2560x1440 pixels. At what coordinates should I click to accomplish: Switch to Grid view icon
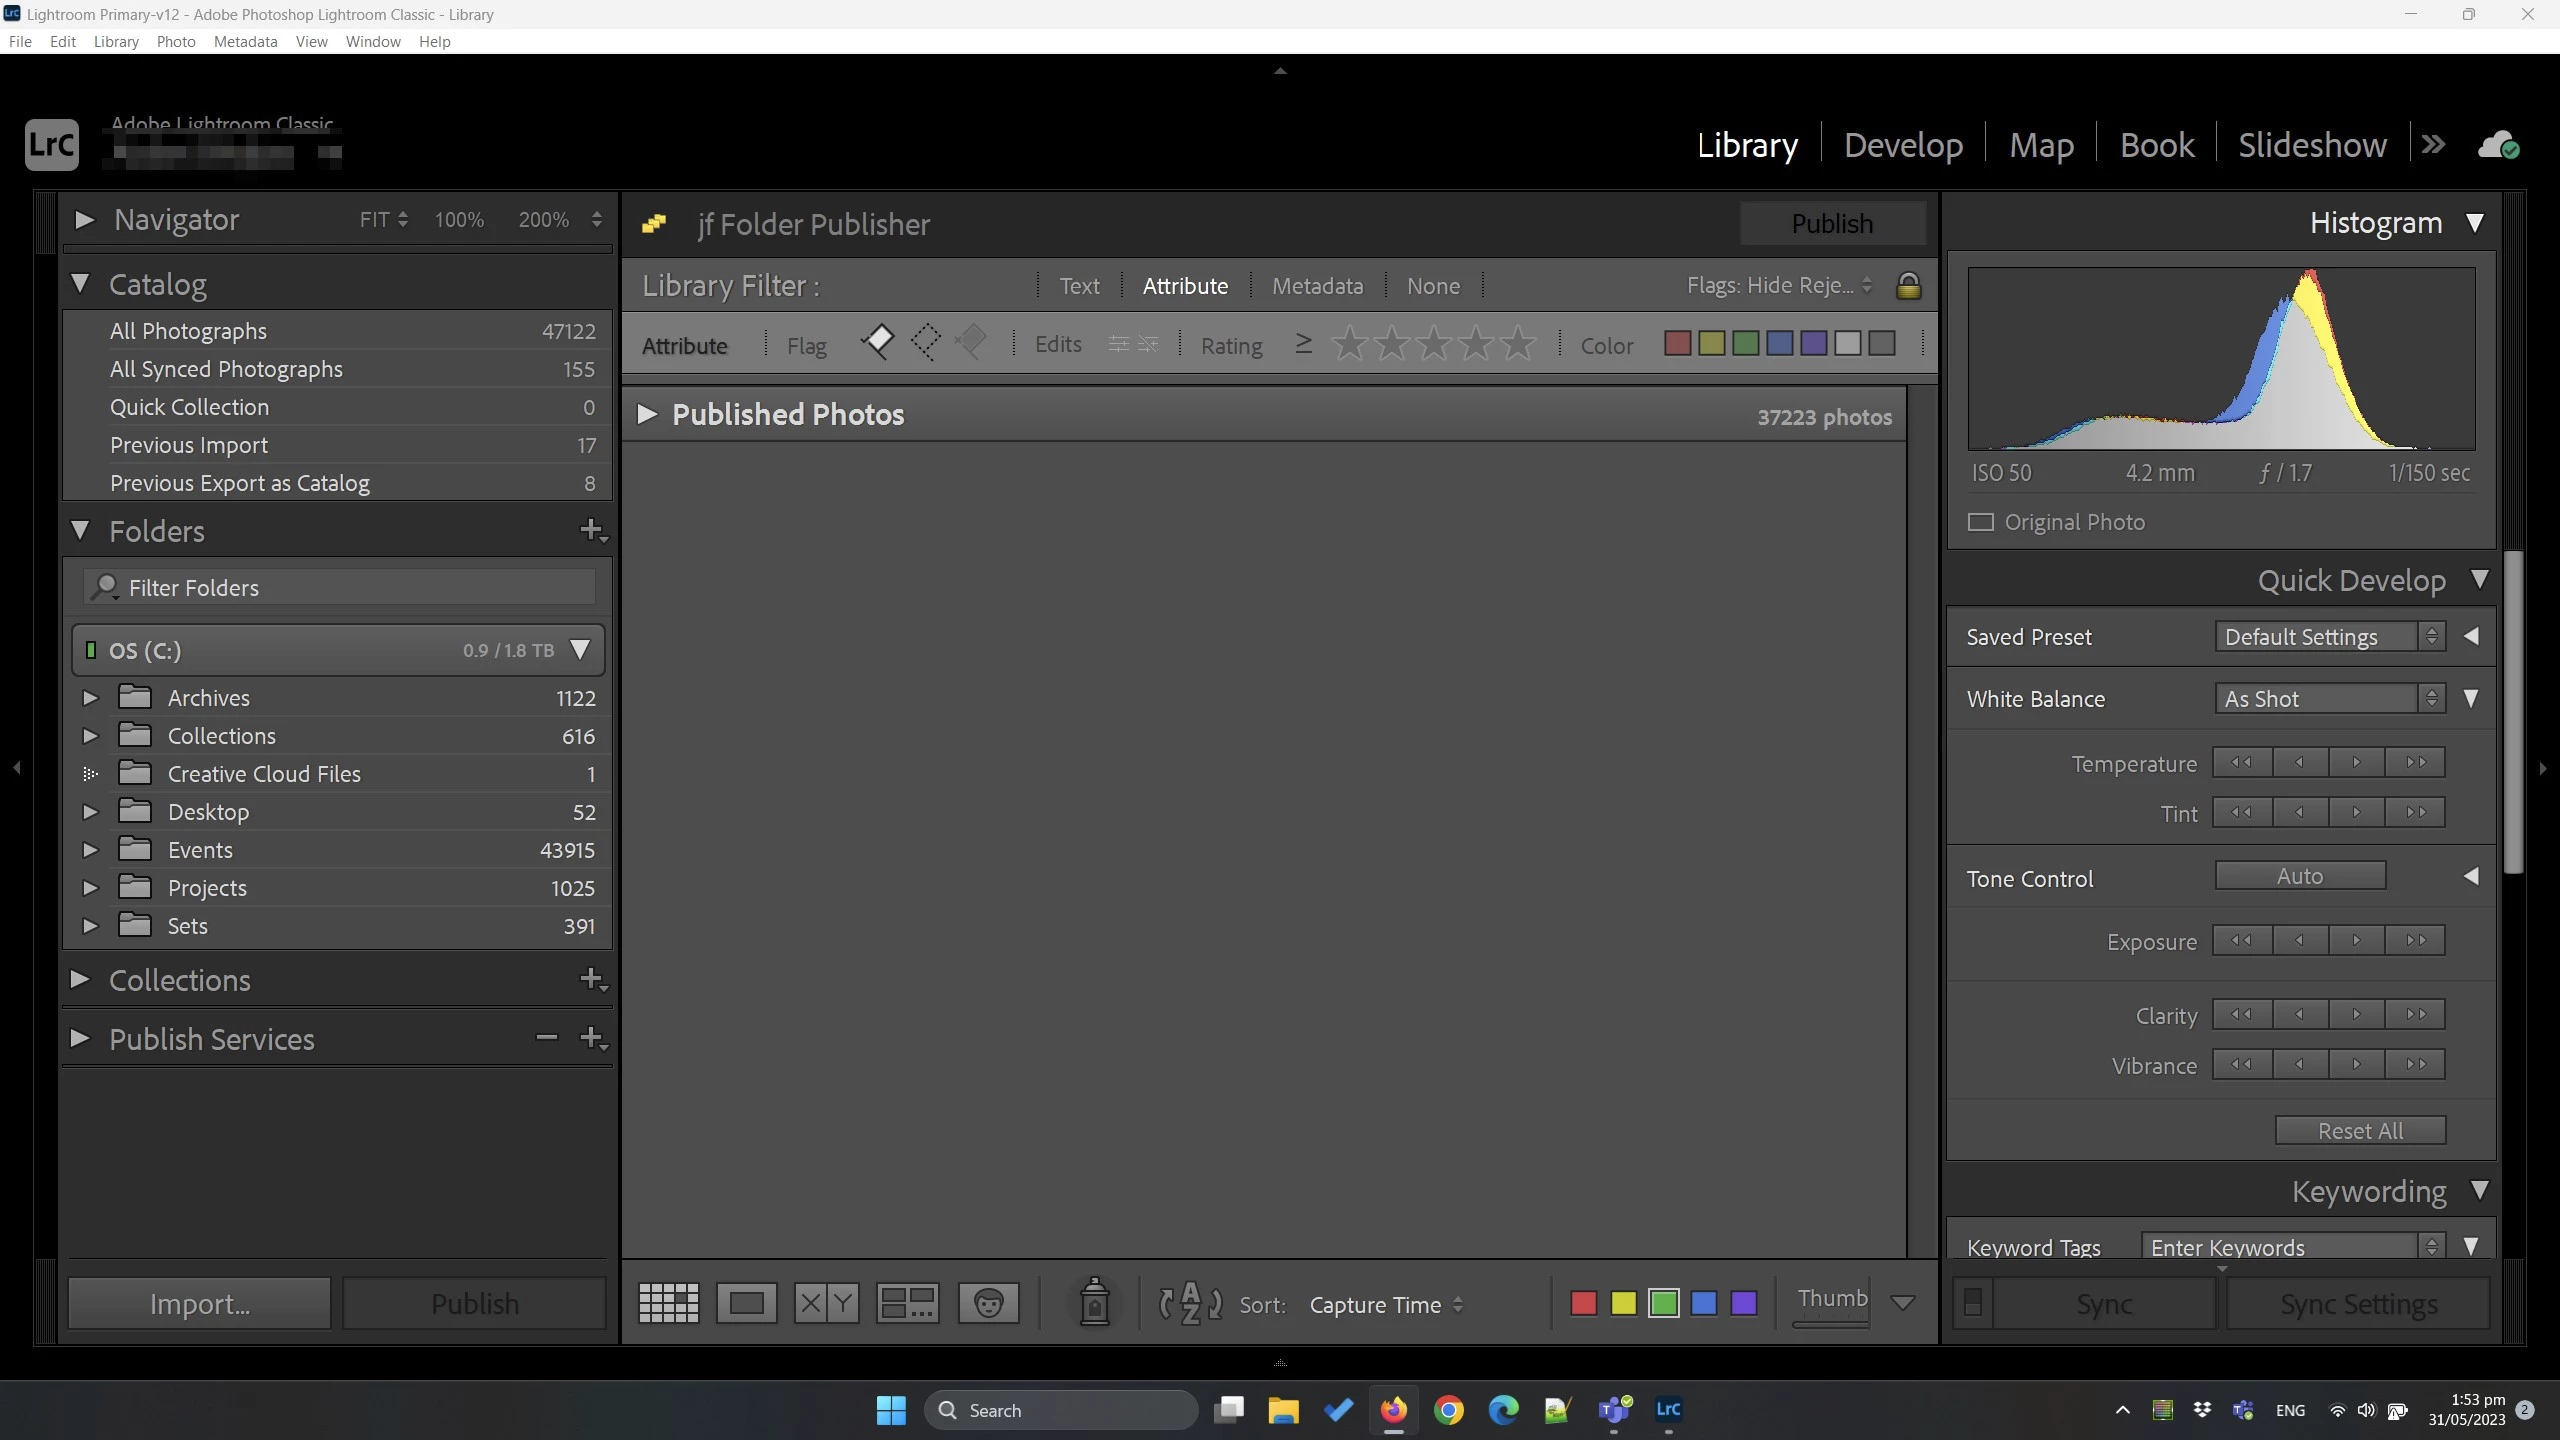pyautogui.click(x=668, y=1303)
